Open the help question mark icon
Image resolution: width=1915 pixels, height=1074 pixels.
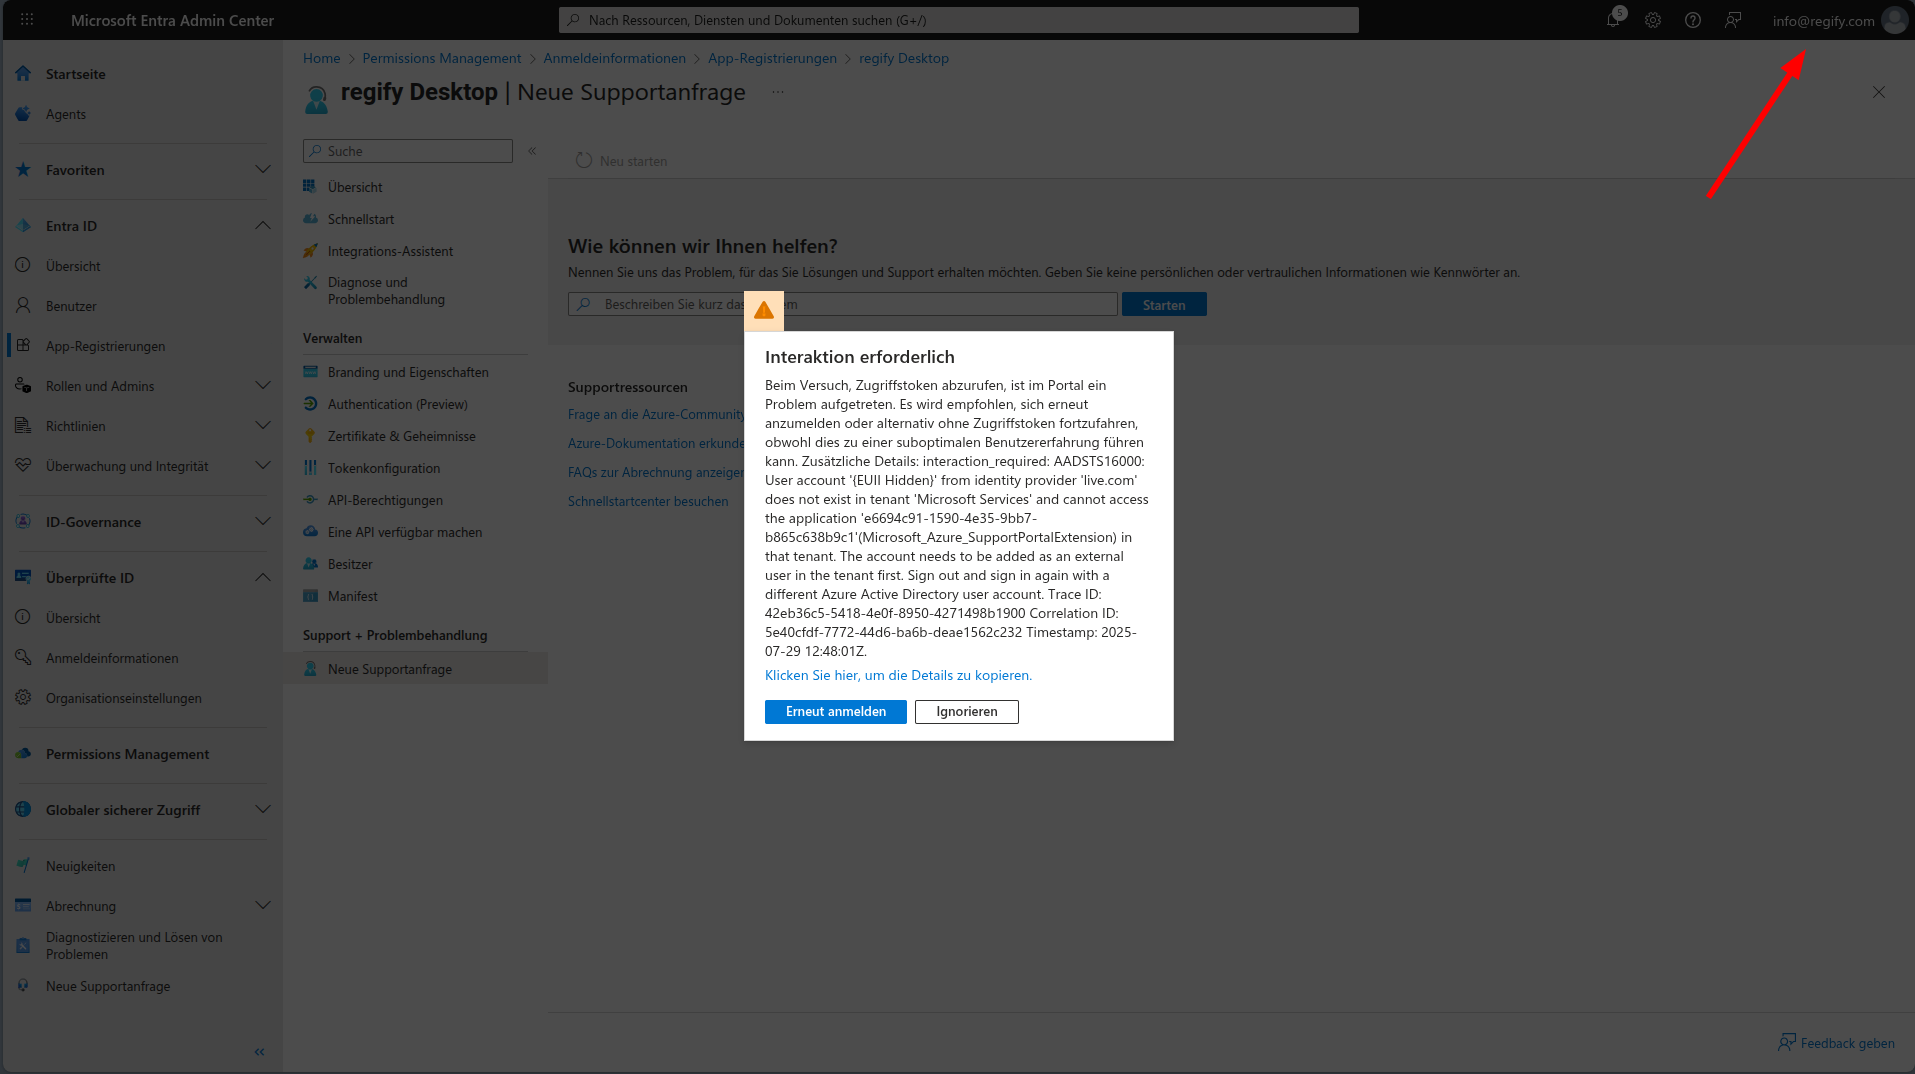coord(1693,20)
